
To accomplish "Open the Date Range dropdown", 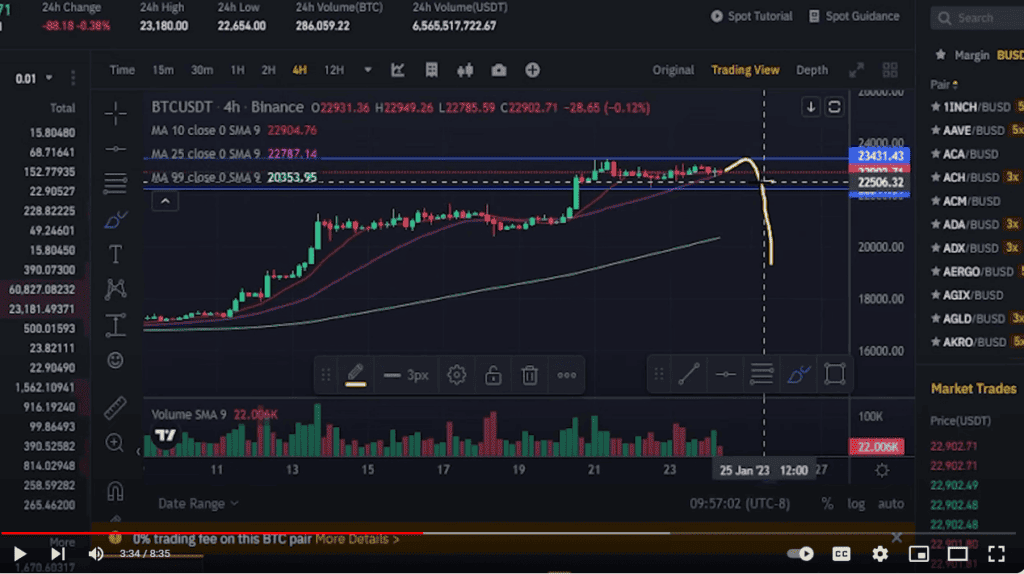I will (198, 503).
